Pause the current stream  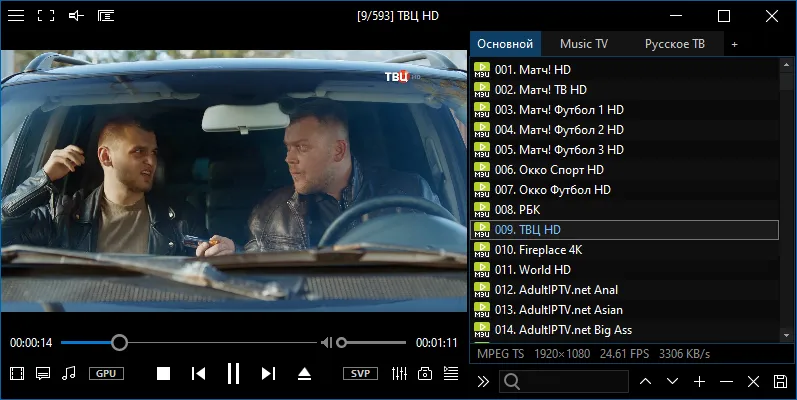pyautogui.click(x=233, y=374)
